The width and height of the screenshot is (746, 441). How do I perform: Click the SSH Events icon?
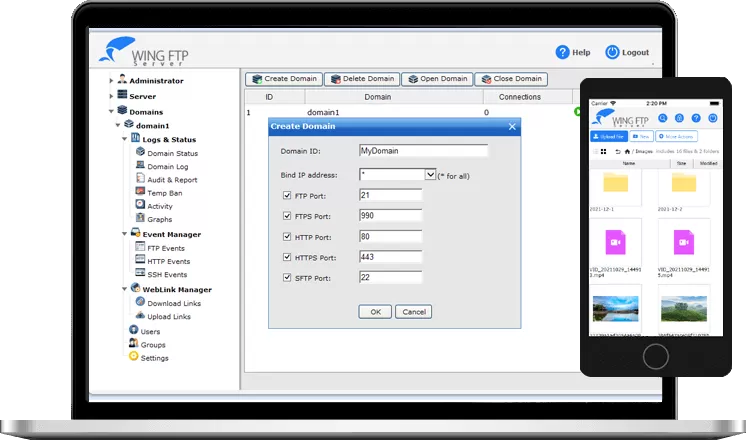(x=140, y=273)
